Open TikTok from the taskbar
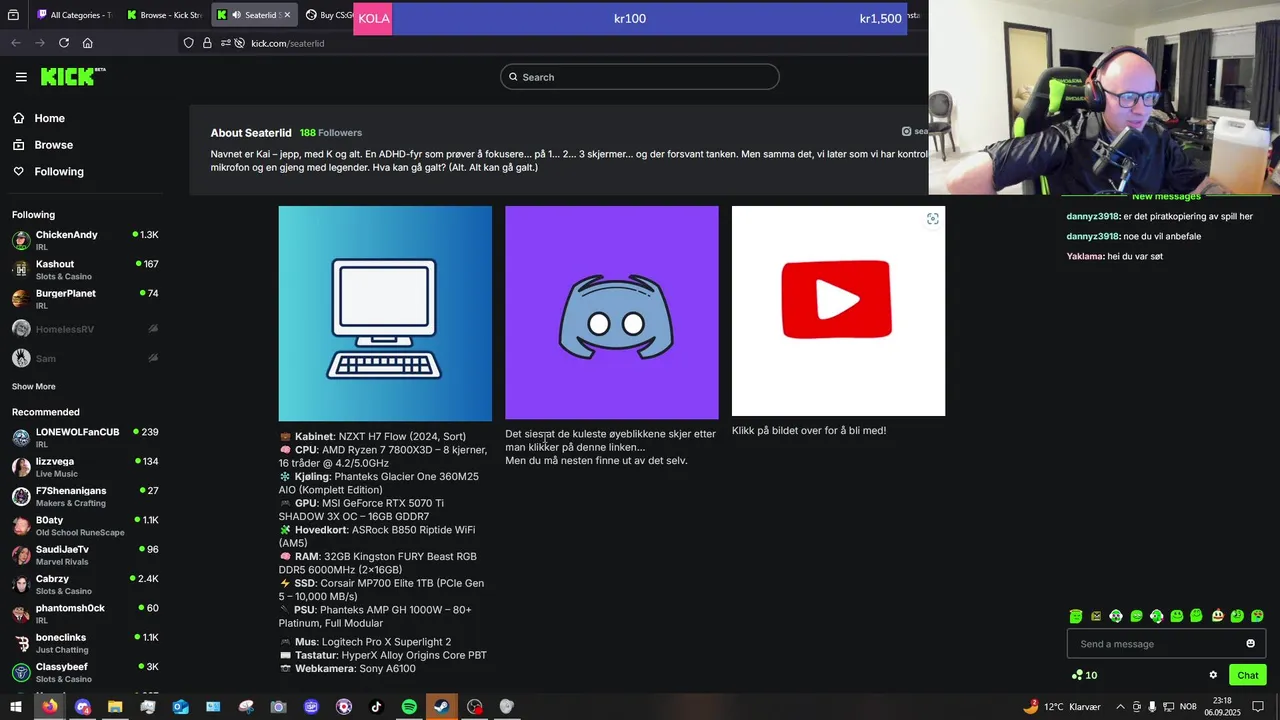1280x720 pixels. (x=376, y=706)
